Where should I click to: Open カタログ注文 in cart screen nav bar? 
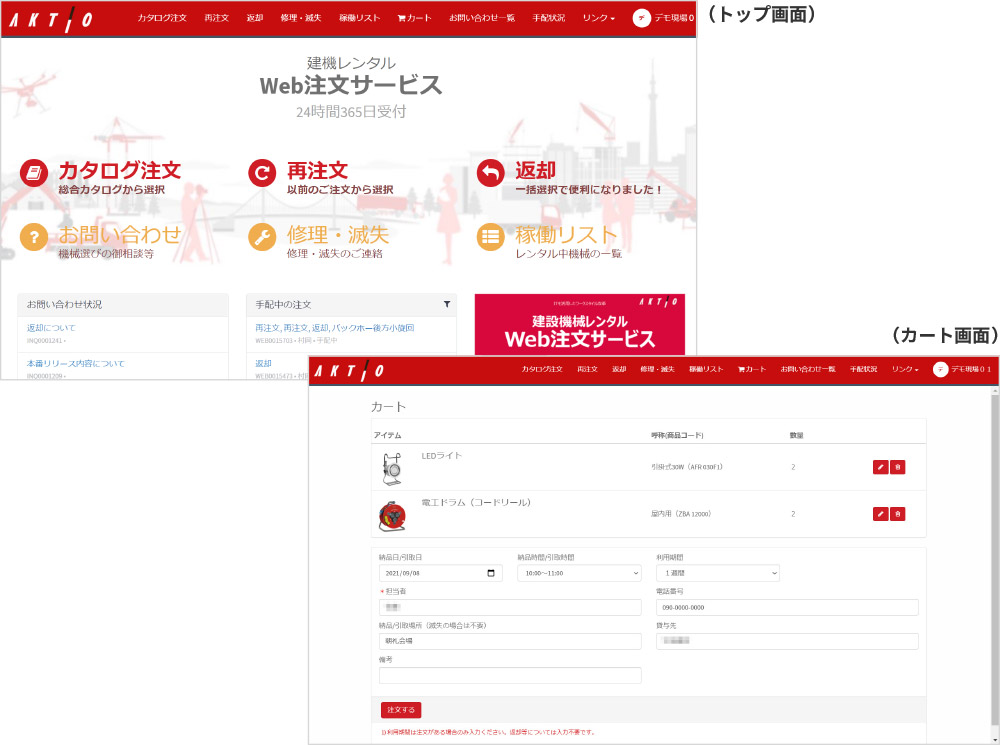(x=541, y=369)
